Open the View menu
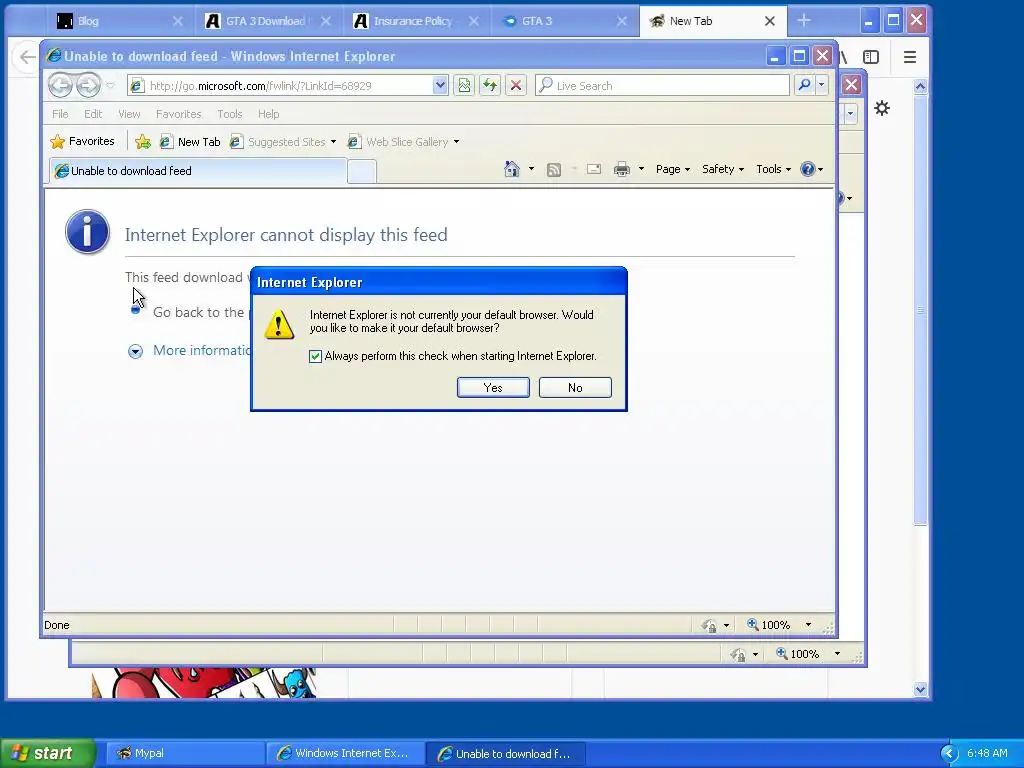 (129, 114)
